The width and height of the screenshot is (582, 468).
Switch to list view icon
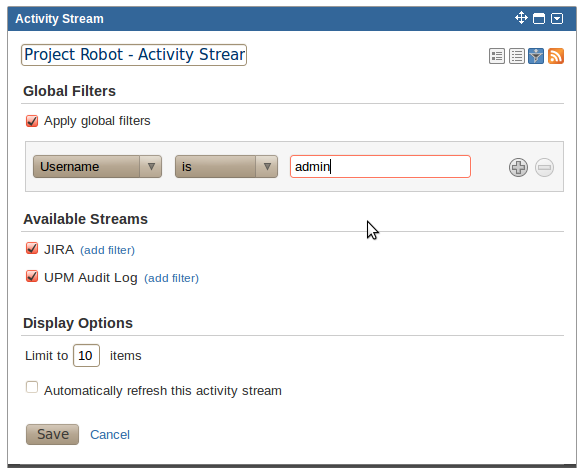tap(517, 56)
